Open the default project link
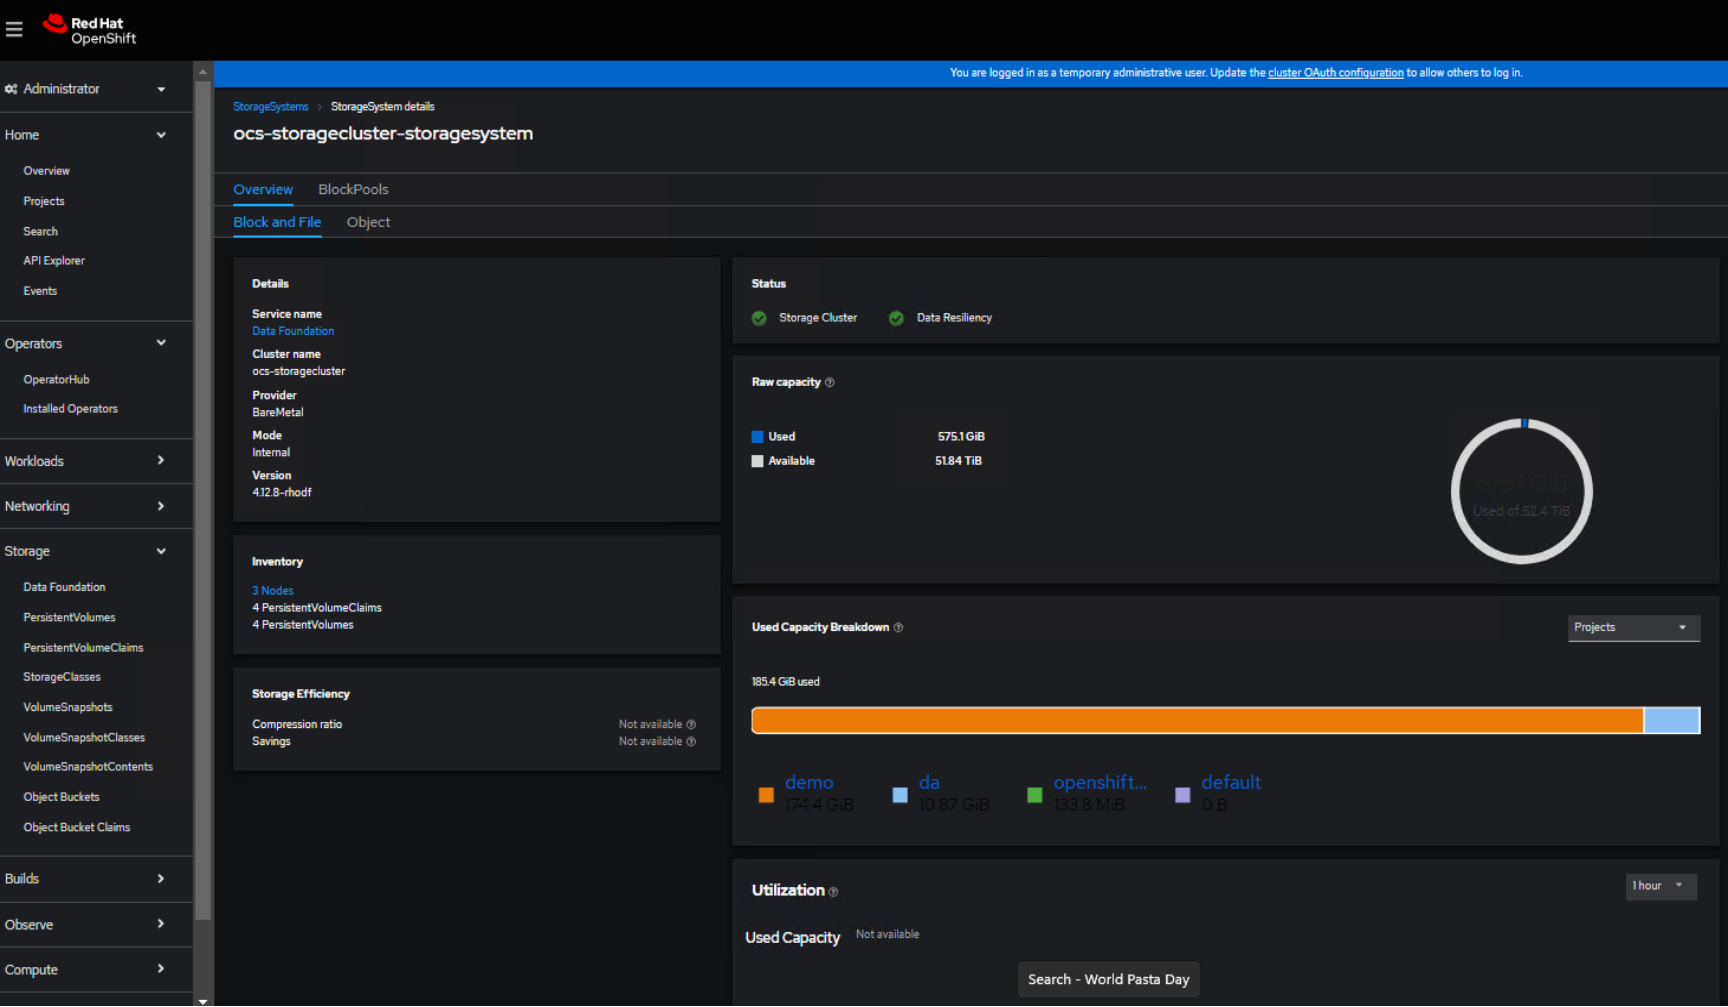1728x1007 pixels. [x=1231, y=782]
